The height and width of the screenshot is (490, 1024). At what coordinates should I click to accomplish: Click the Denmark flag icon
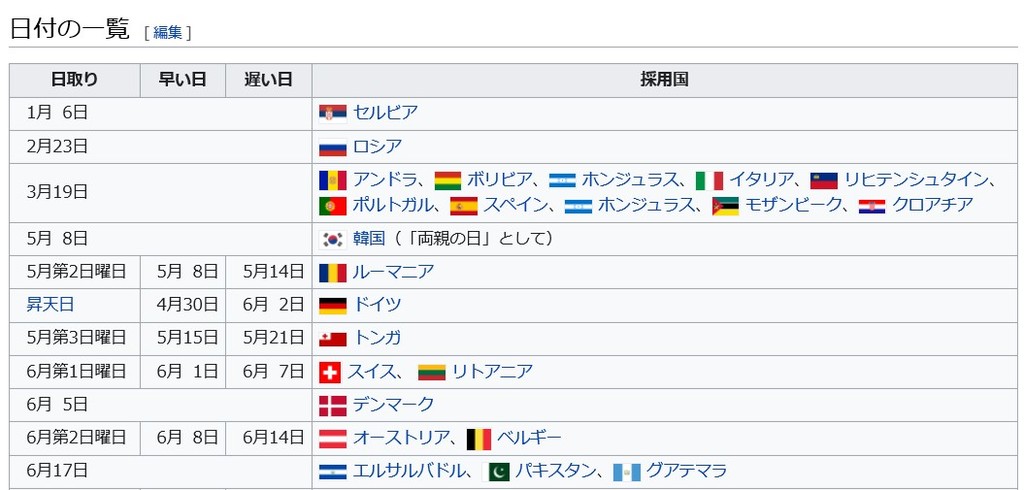[332, 406]
